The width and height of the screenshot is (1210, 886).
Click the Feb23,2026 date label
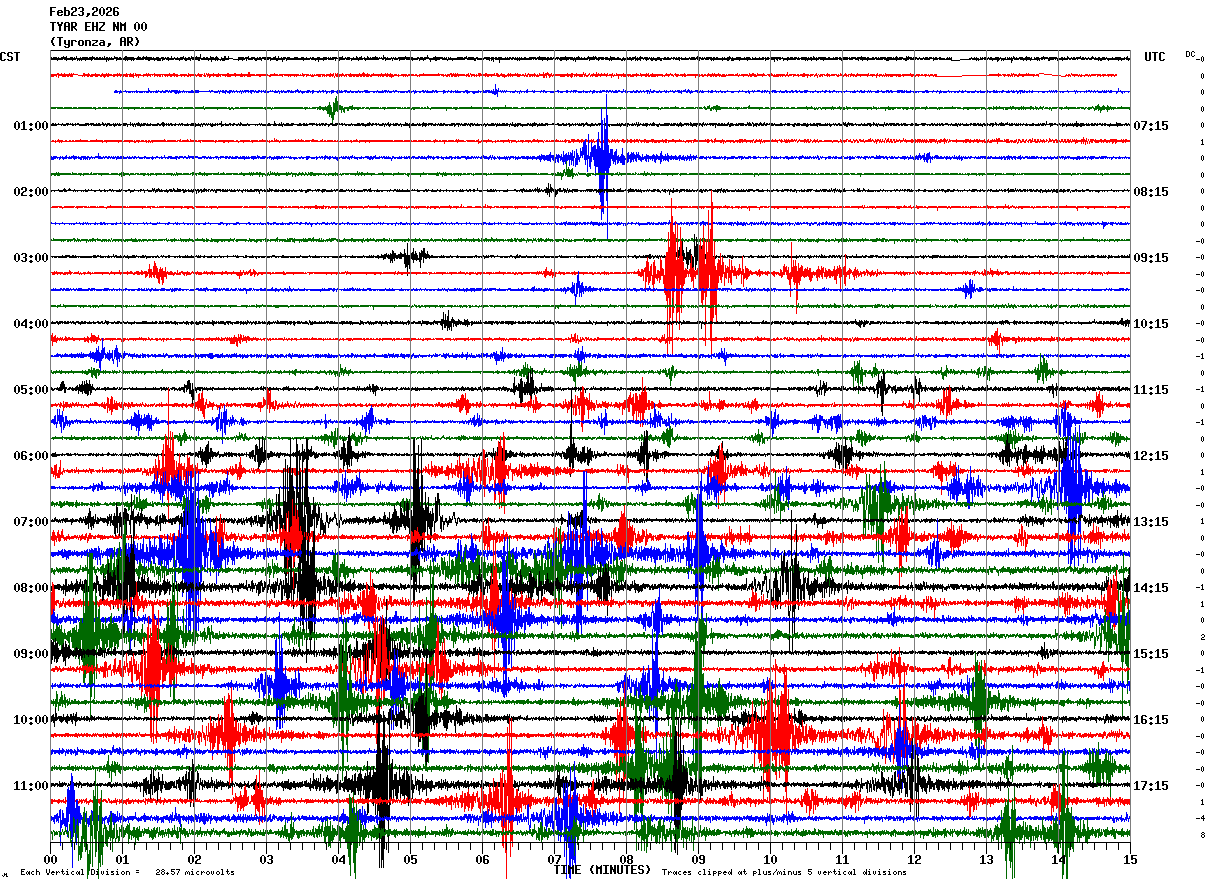(x=84, y=12)
